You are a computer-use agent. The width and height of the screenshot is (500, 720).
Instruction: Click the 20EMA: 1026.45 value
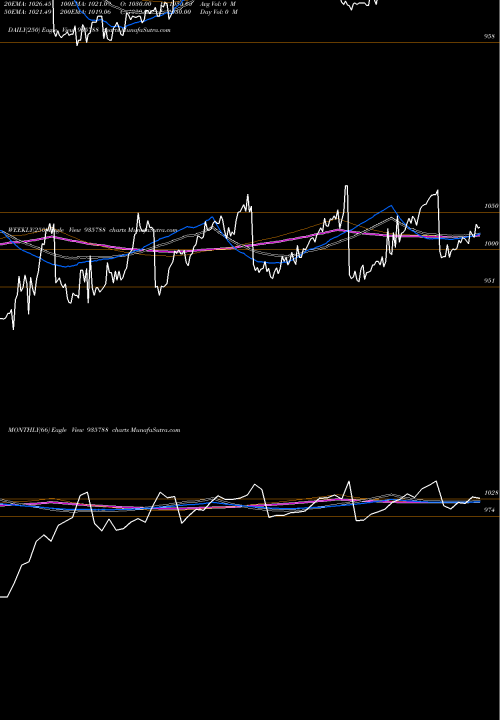[28, 4]
